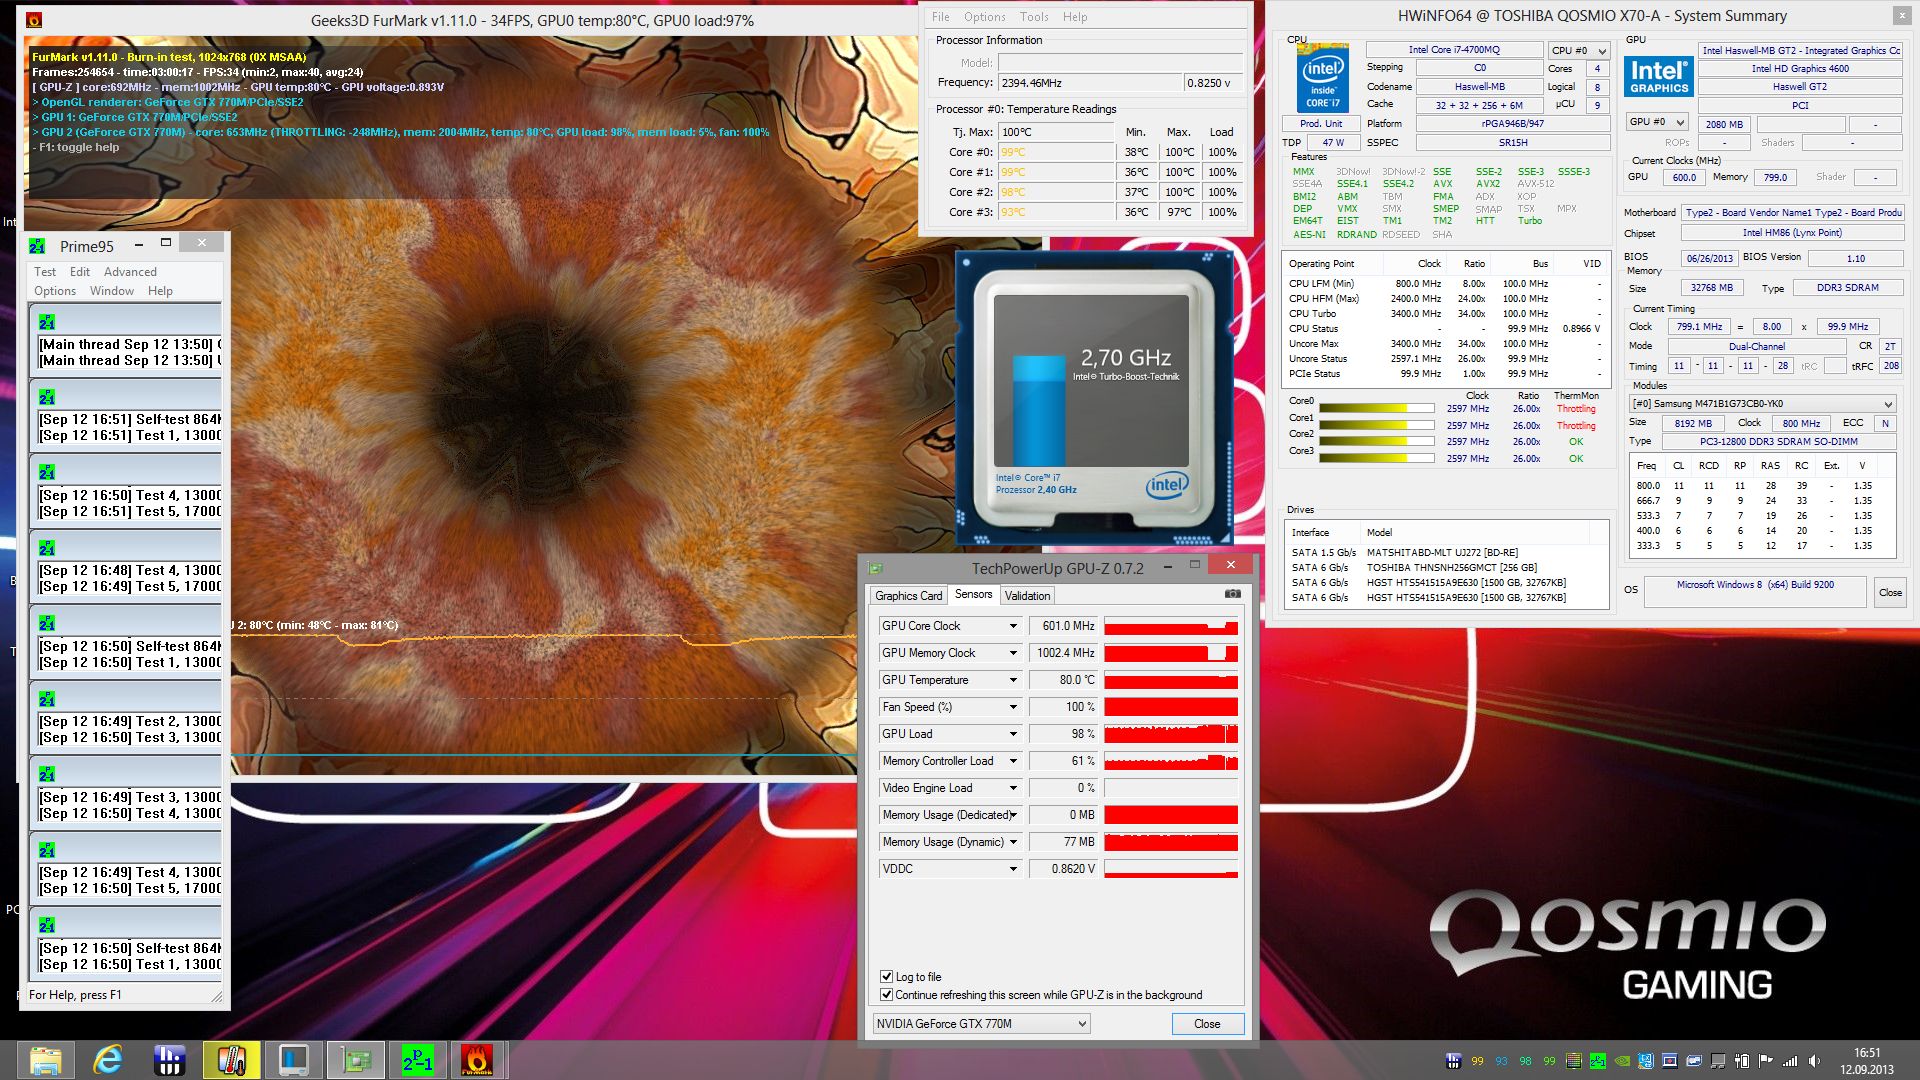Open the NVIDIA GeForce GTX 770M selector
Image resolution: width=1920 pixels, height=1080 pixels.
pos(981,1023)
